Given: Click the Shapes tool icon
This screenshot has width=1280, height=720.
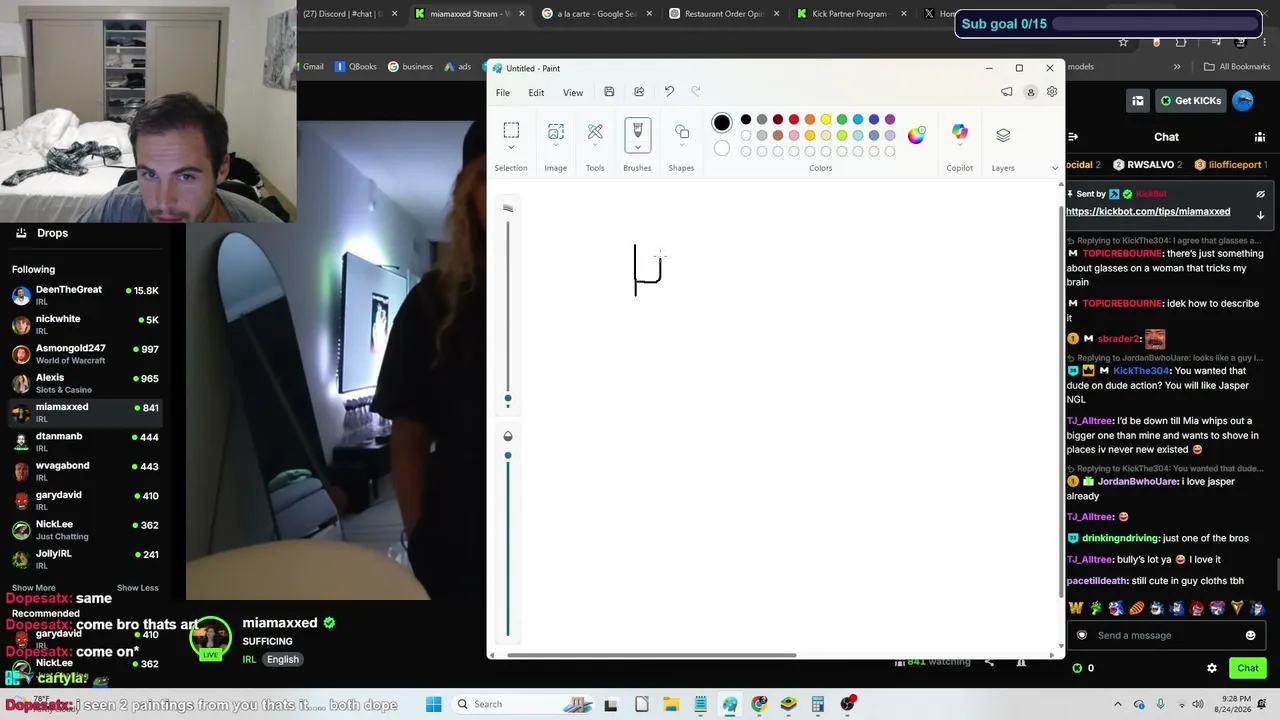Looking at the screenshot, I should (682, 131).
